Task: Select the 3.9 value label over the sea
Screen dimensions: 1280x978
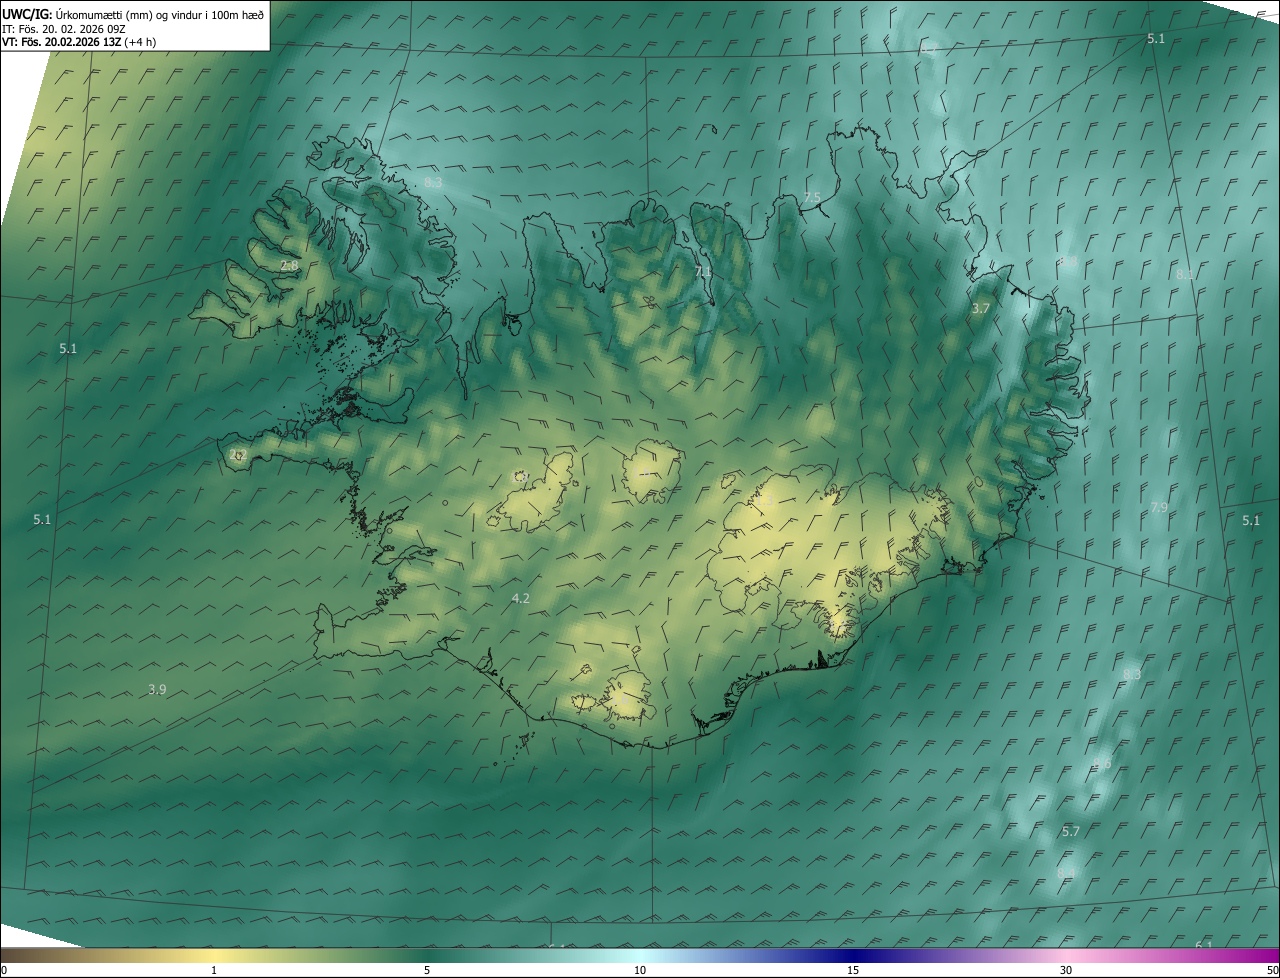Action: [x=157, y=689]
